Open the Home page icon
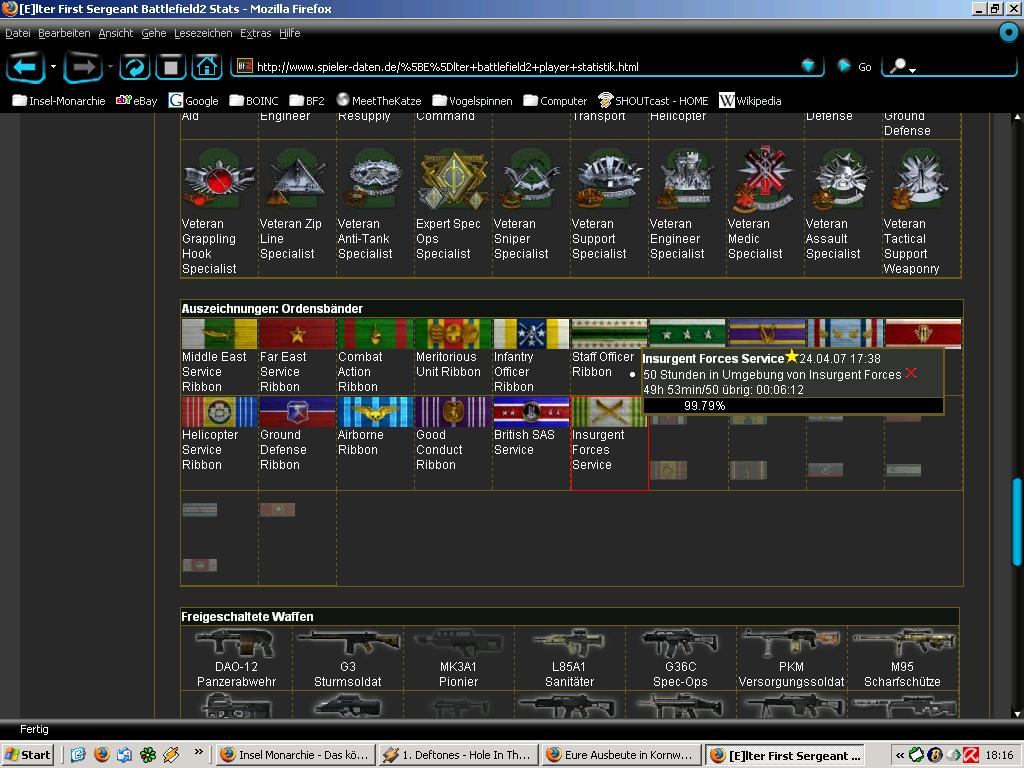Viewport: 1024px width, 768px height. tap(207, 67)
